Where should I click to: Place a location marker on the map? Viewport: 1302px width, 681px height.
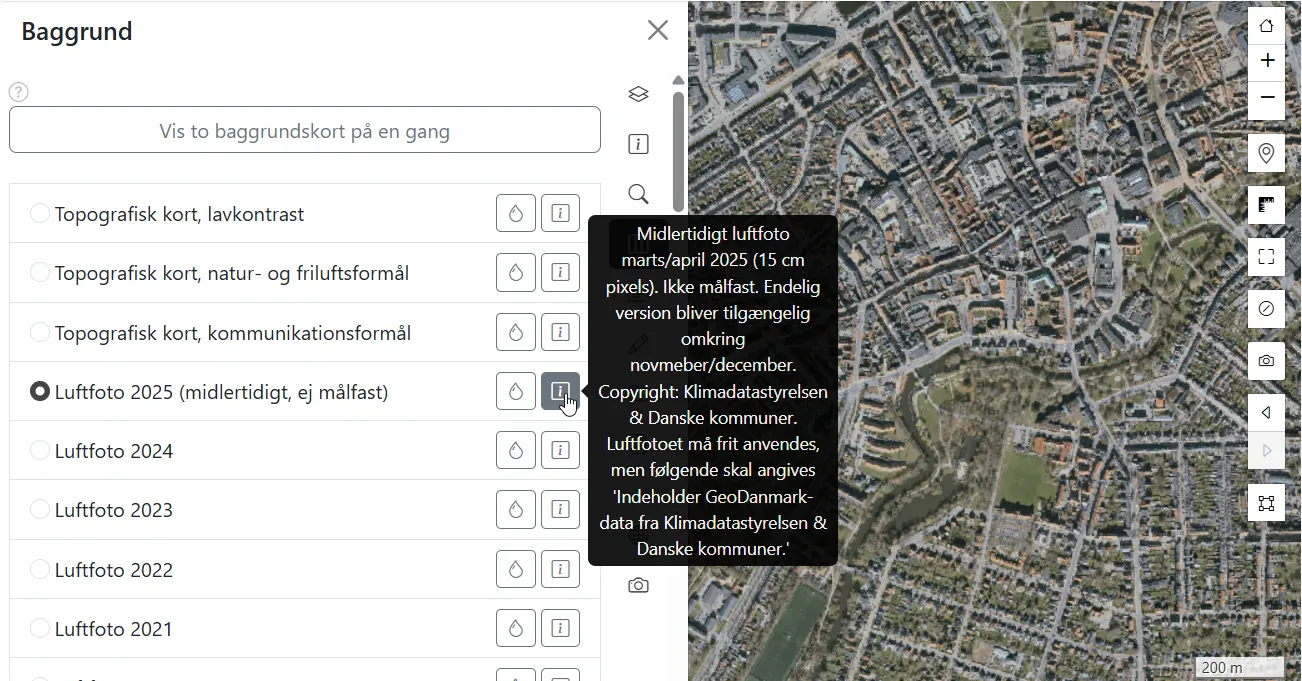[1266, 153]
